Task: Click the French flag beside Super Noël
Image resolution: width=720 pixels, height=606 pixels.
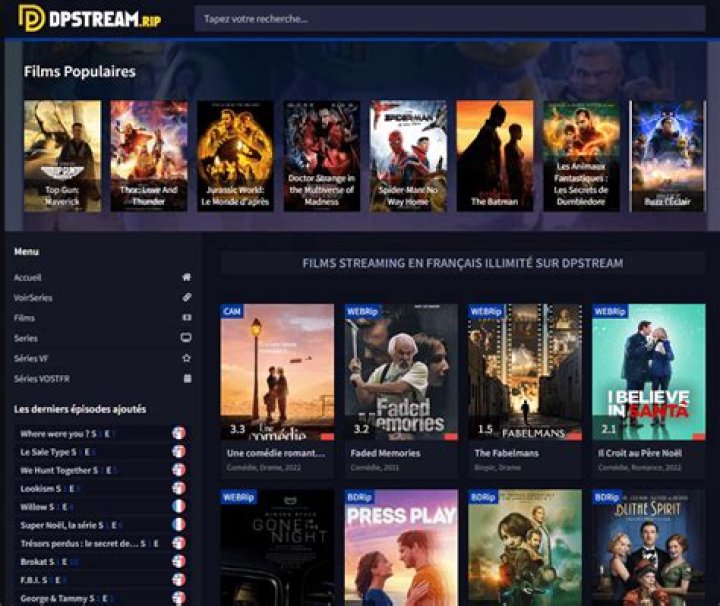Action: point(179,524)
